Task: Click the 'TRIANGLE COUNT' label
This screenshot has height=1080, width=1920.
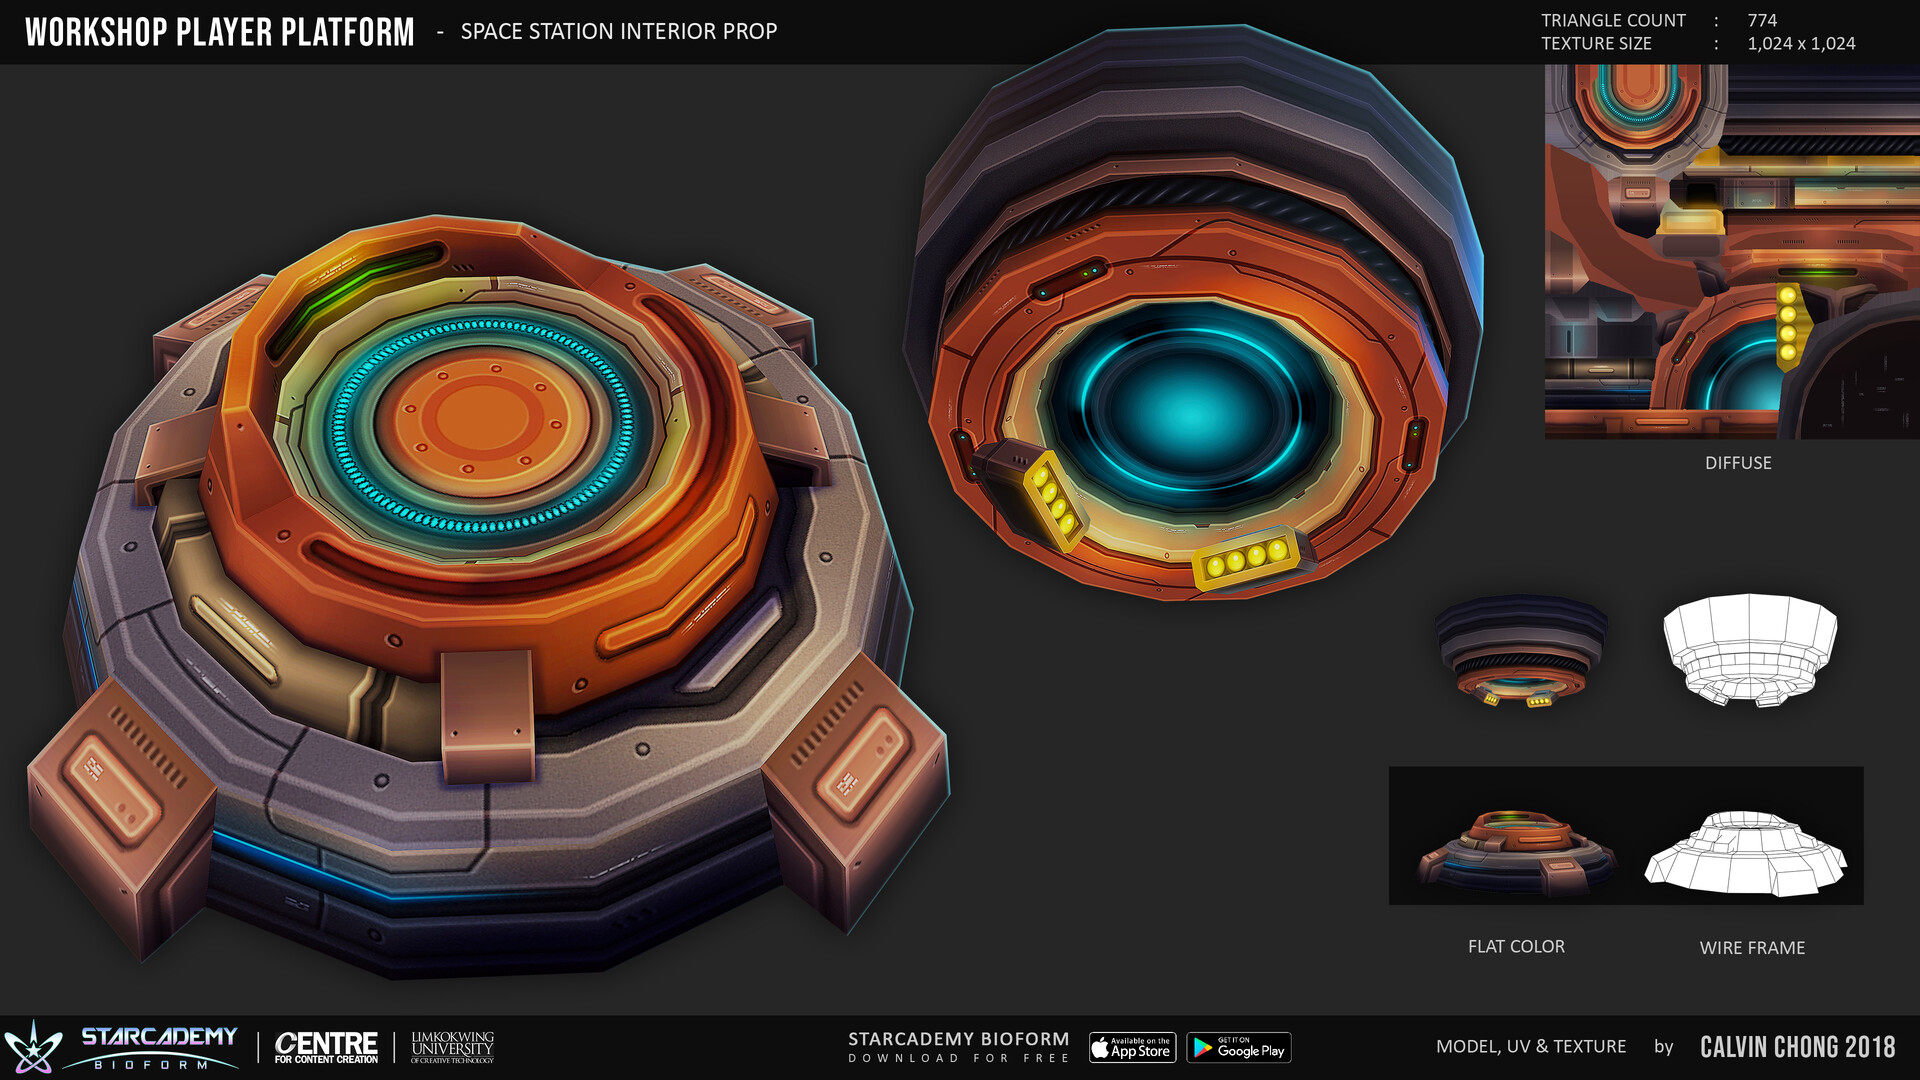Action: [1613, 20]
